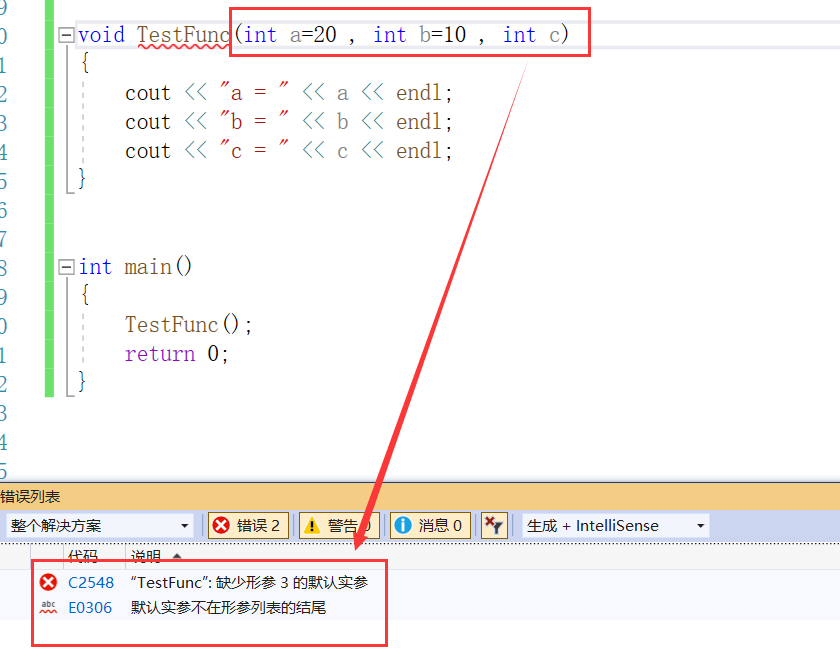This screenshot has width=840, height=671.
Task: Click the cout line printing "c = "
Action: click(289, 151)
